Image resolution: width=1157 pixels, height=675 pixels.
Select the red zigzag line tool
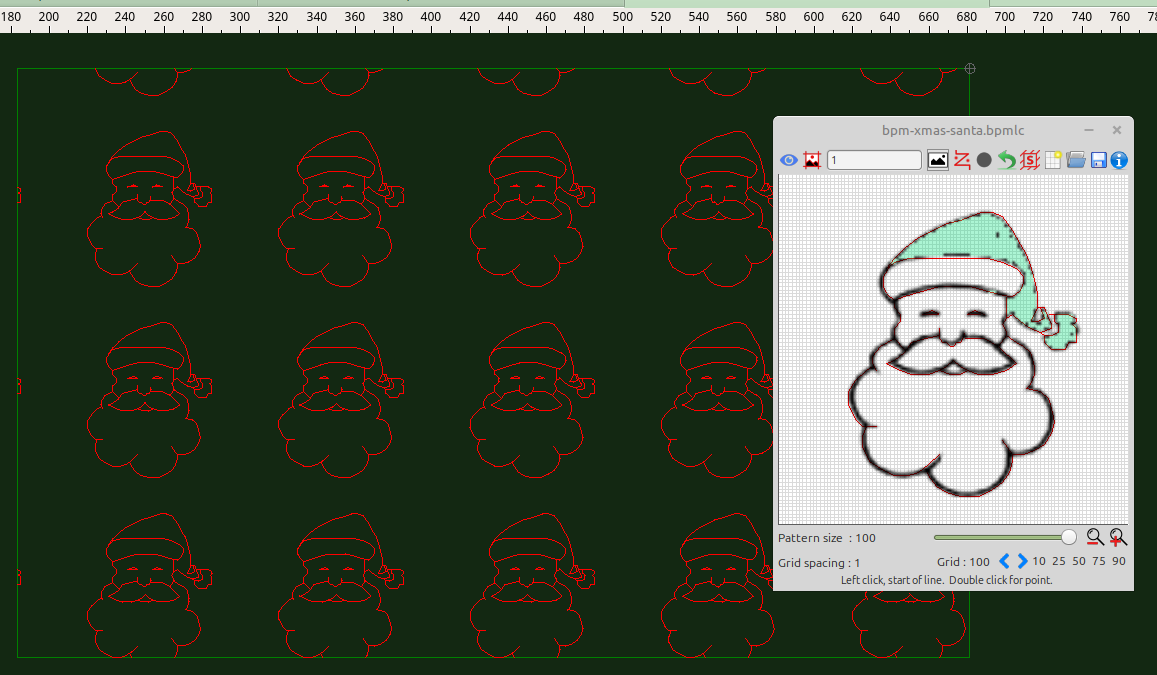click(962, 160)
